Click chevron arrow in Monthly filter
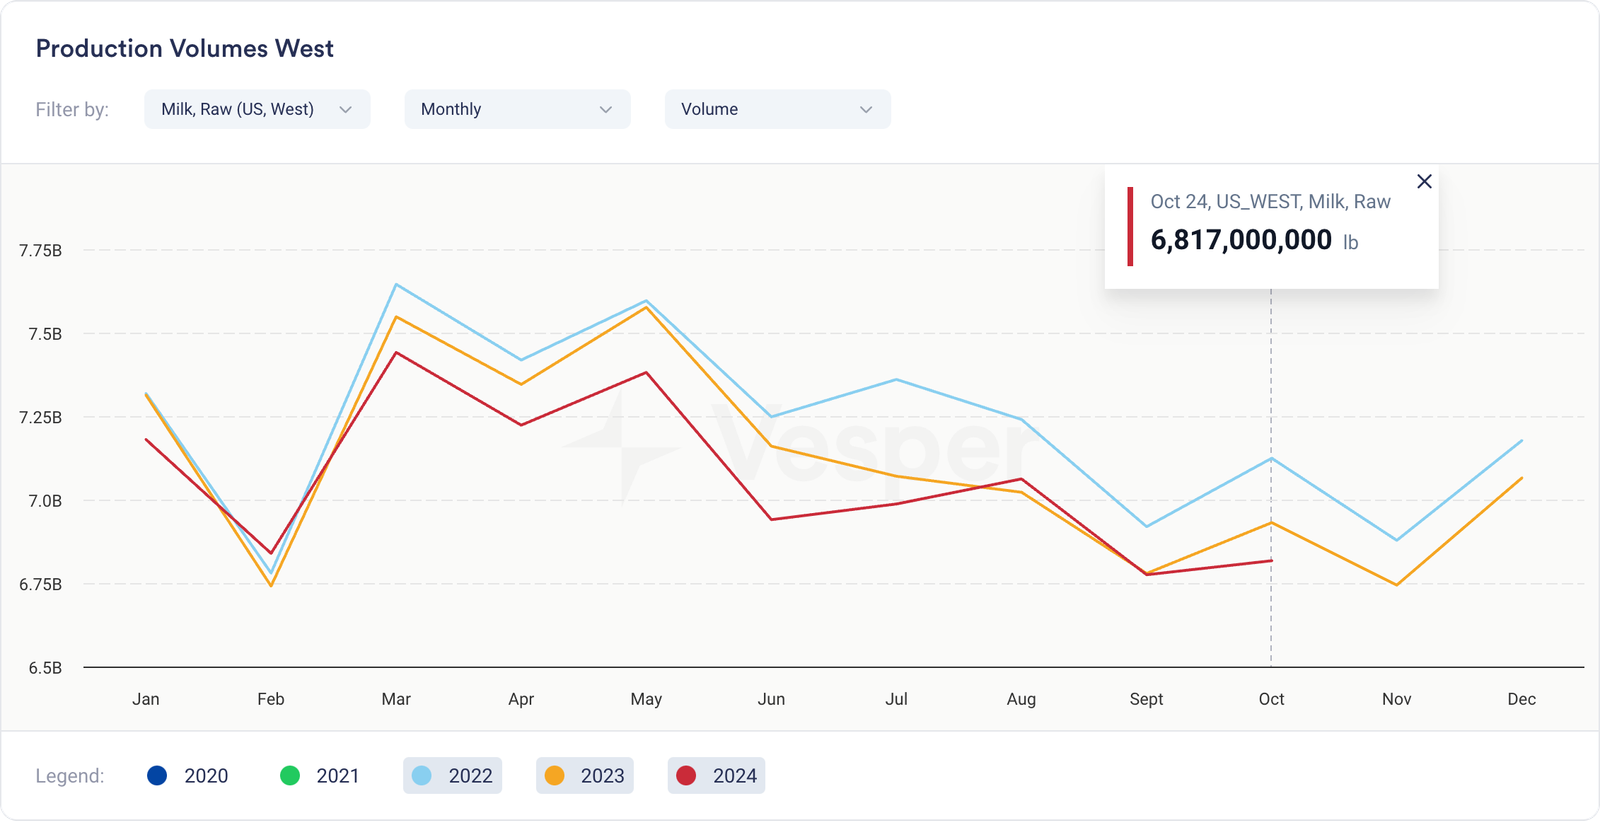Viewport: 1600px width, 821px height. pyautogui.click(x=606, y=110)
